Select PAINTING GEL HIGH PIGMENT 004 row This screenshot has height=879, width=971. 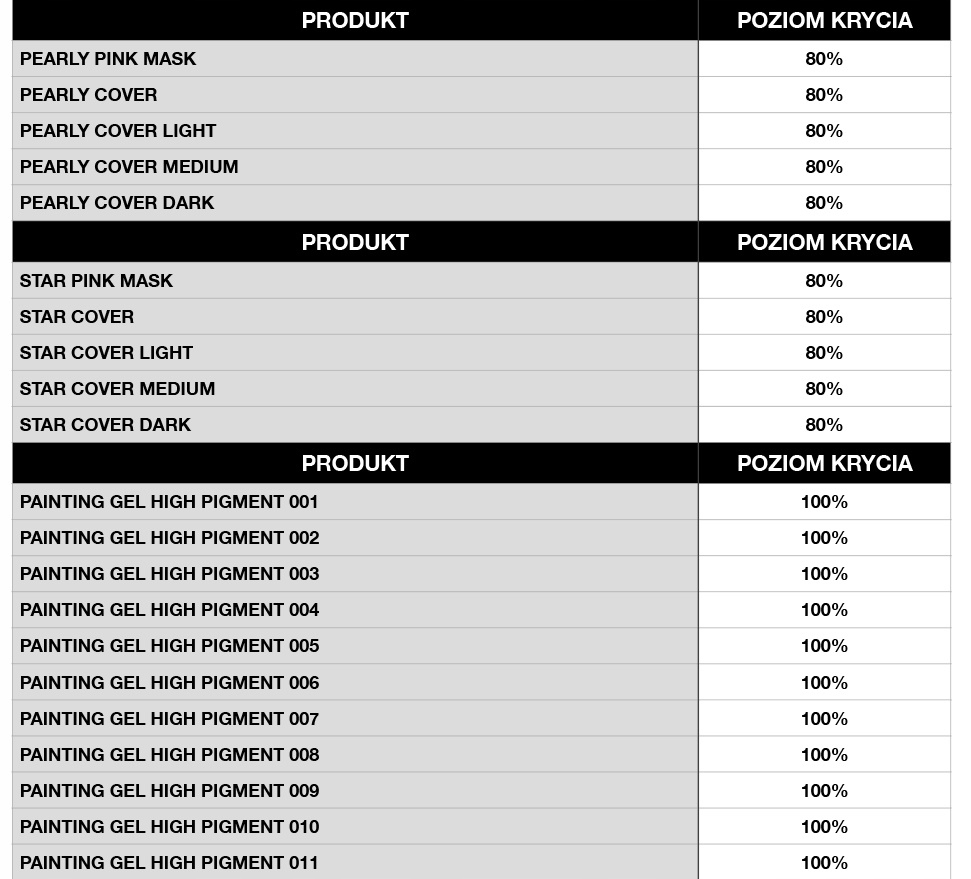click(x=169, y=610)
